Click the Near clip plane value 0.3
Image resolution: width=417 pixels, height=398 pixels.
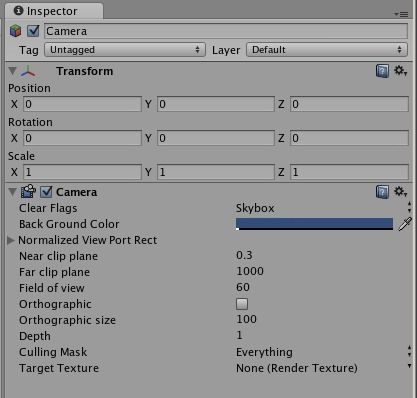(244, 255)
